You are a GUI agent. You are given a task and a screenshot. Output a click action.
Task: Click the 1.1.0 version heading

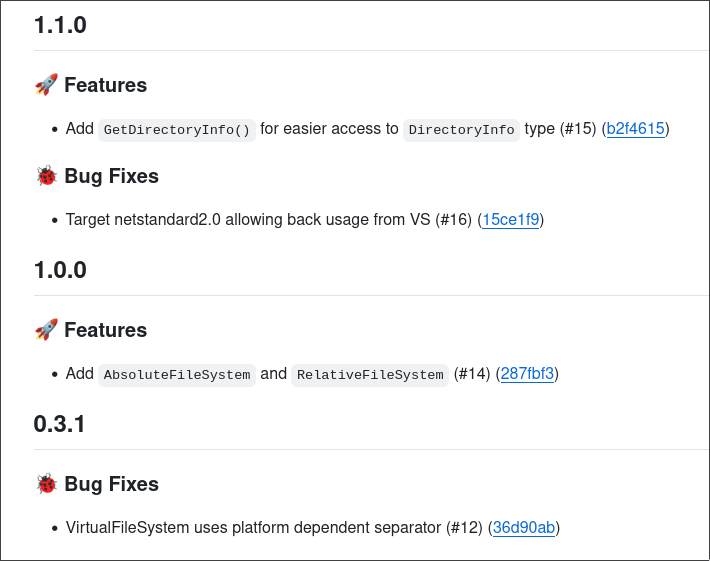60,25
